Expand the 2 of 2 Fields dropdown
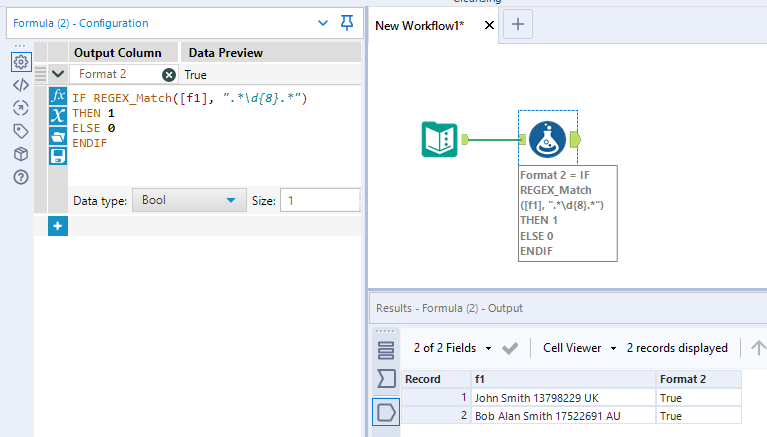Viewport: 767px width, 437px height. pyautogui.click(x=453, y=348)
